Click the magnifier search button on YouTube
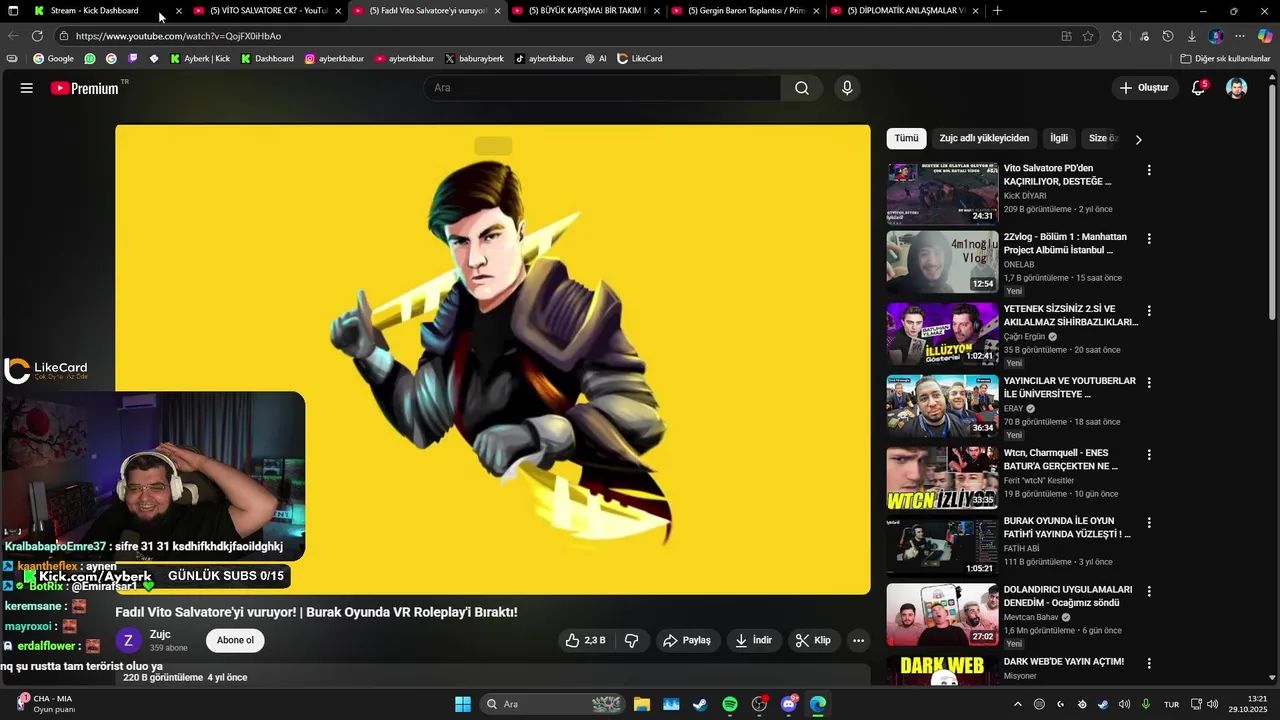 click(x=802, y=88)
